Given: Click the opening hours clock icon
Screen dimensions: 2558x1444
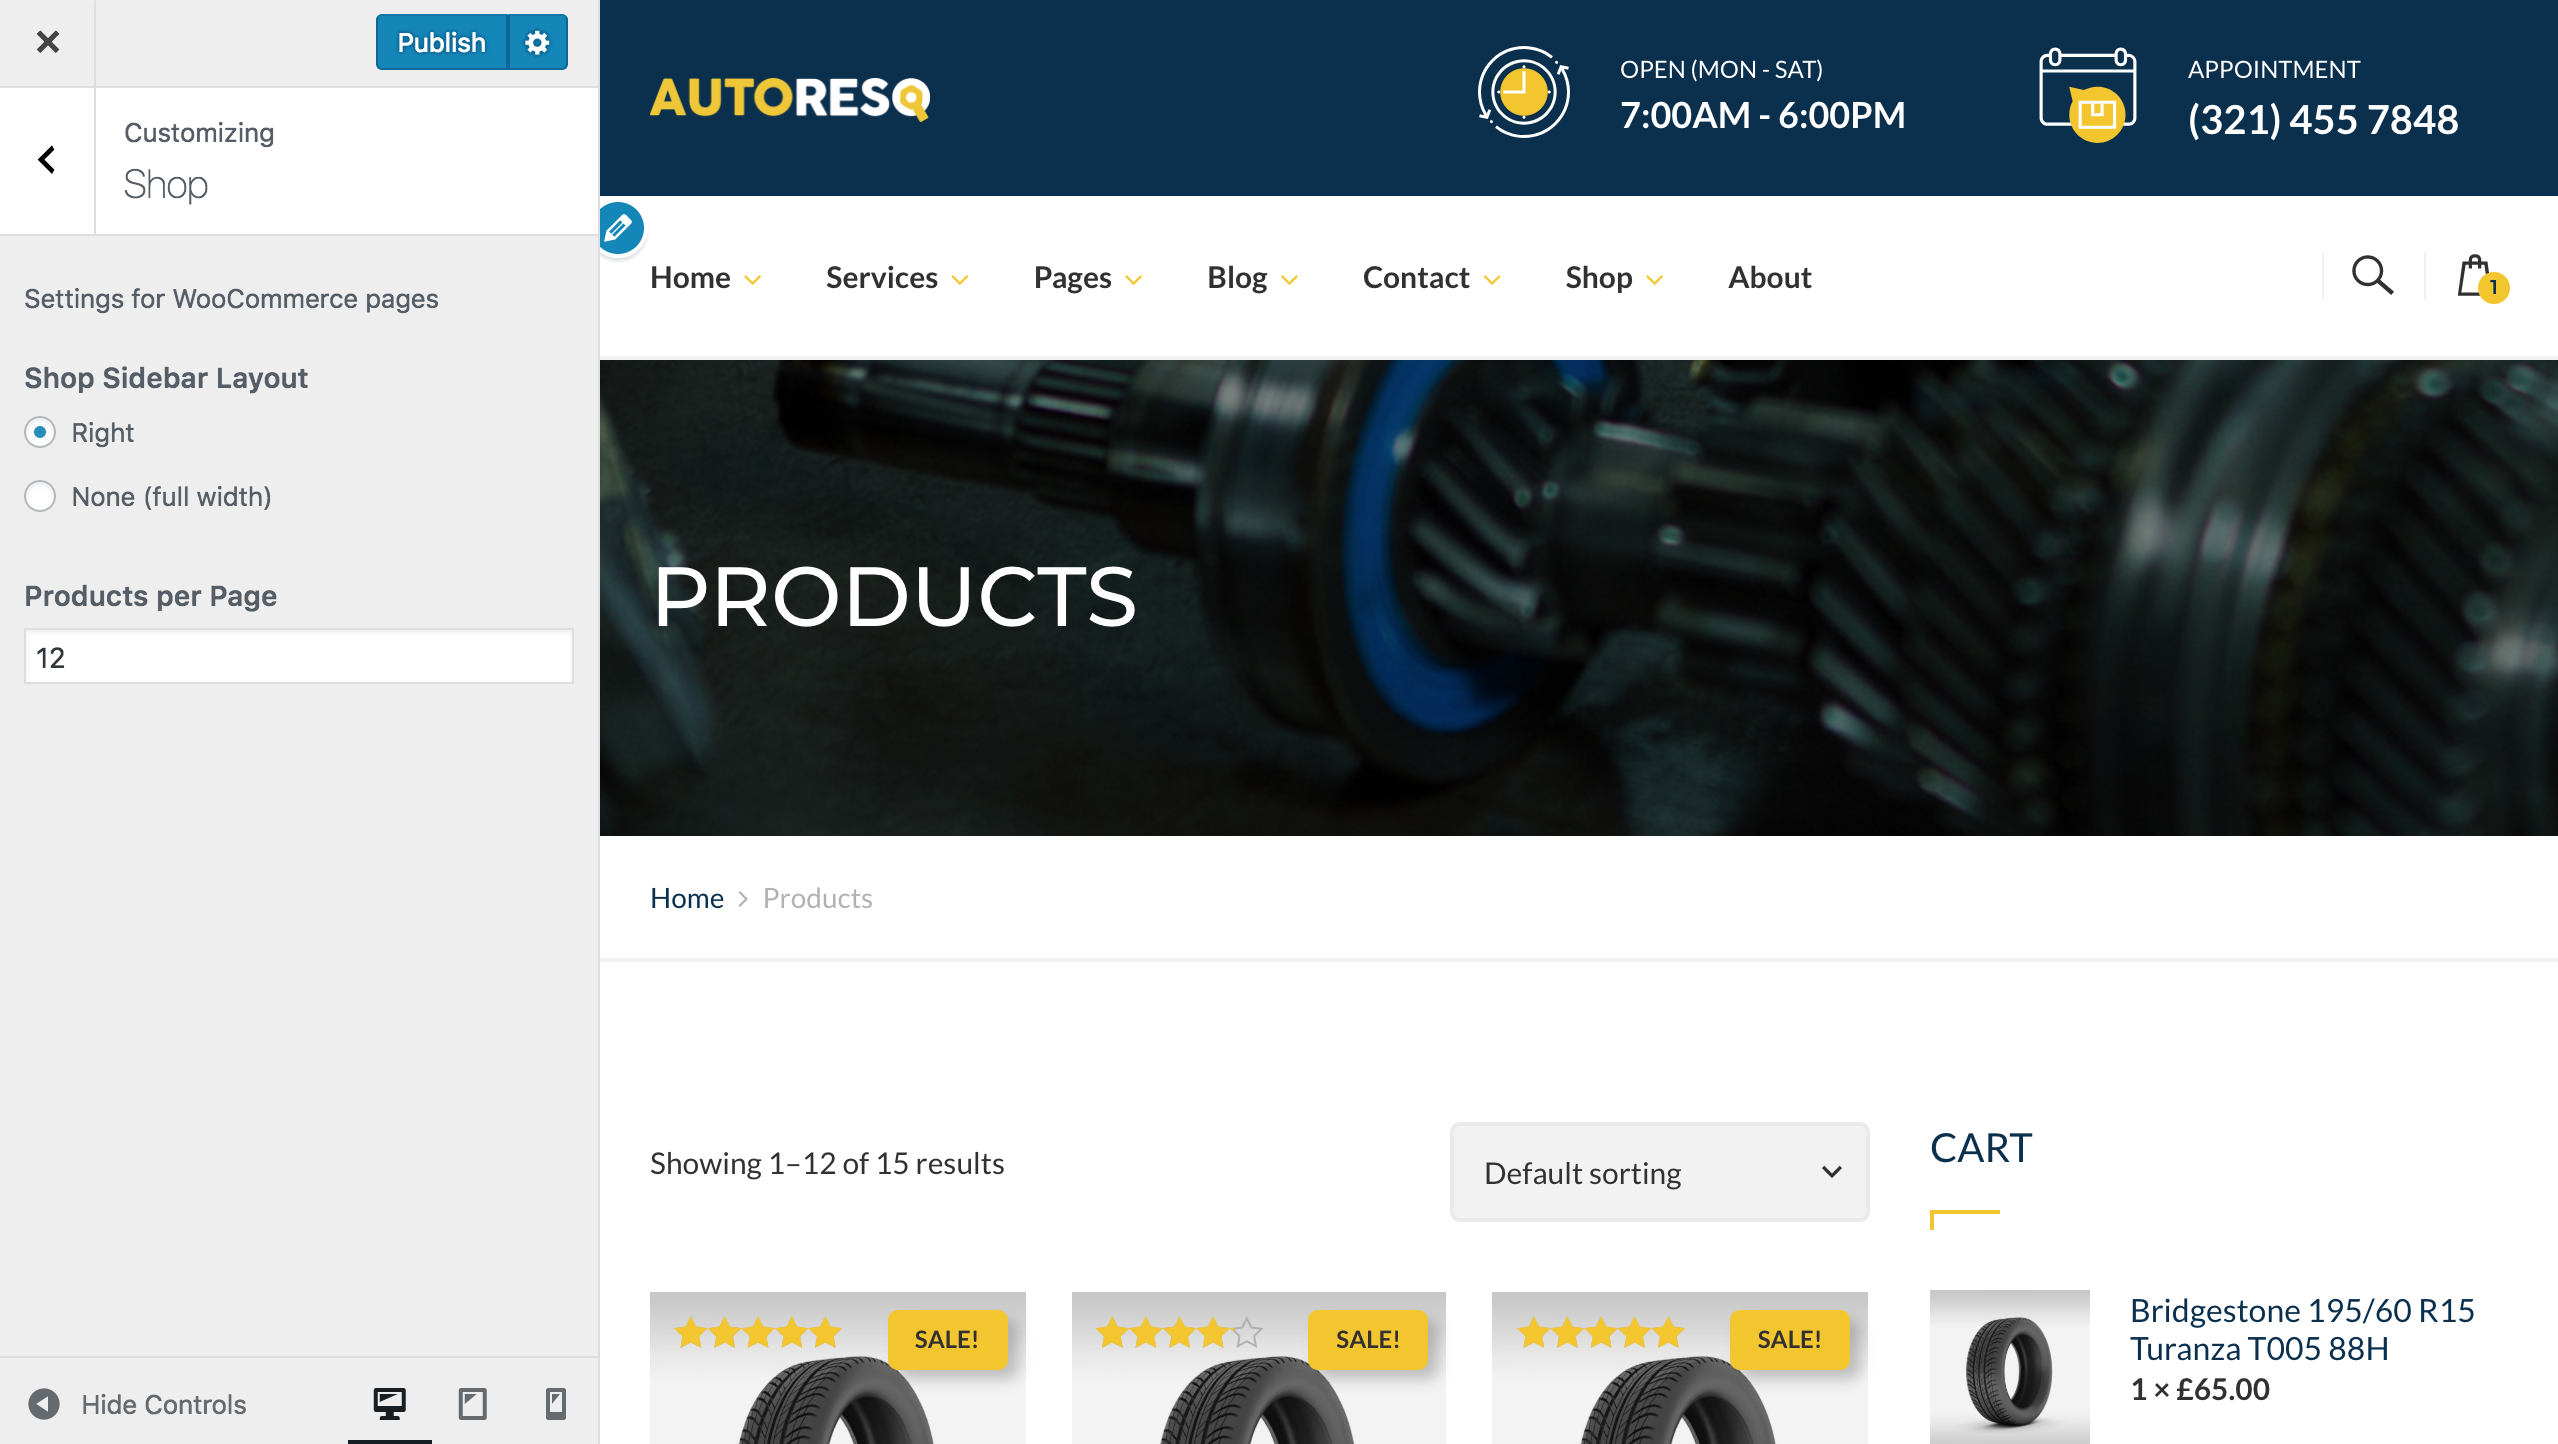Looking at the screenshot, I should coord(1524,93).
